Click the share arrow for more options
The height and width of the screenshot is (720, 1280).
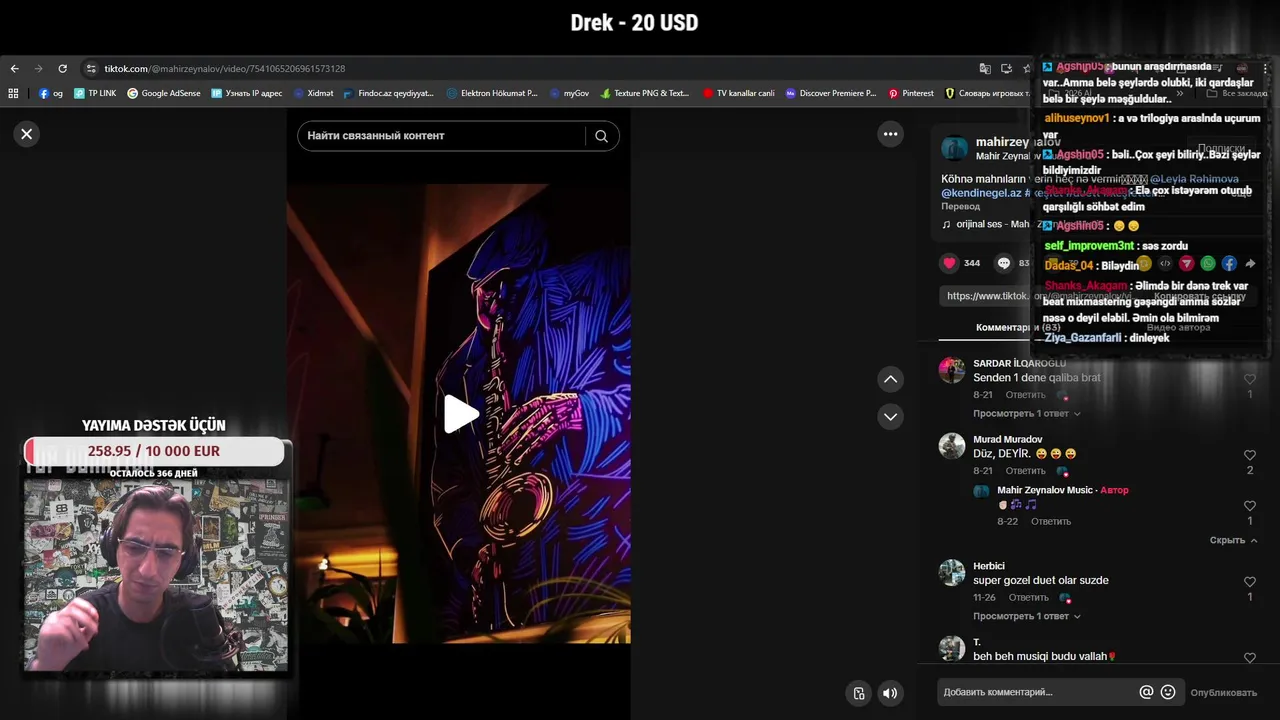(x=1250, y=264)
